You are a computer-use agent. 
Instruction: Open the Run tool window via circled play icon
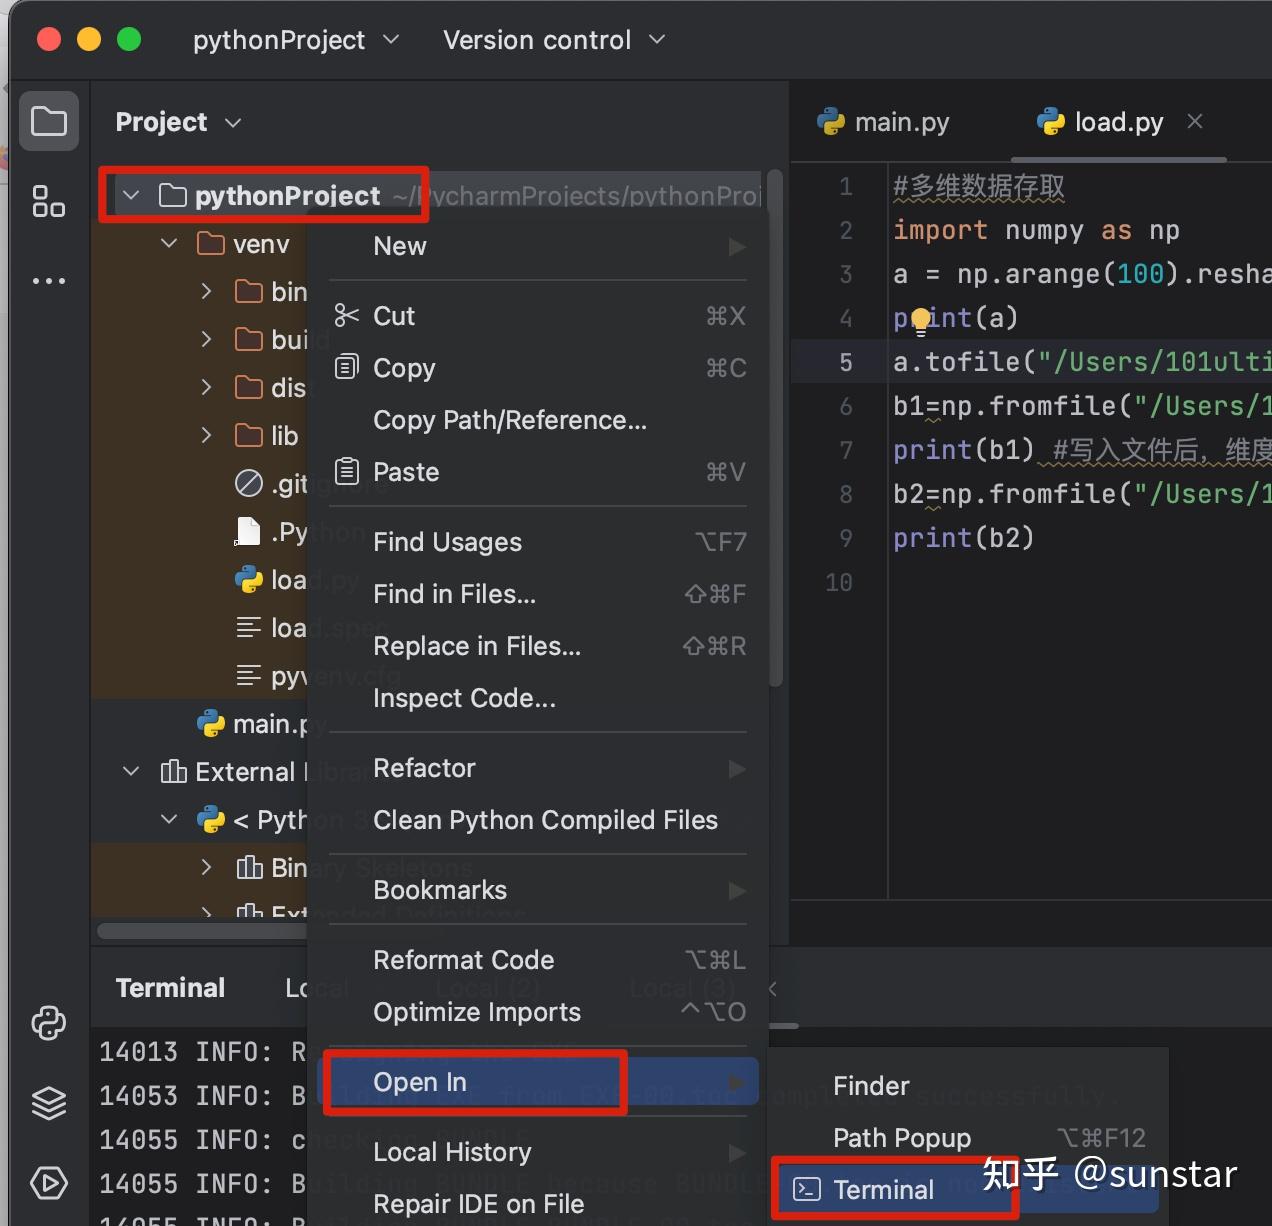coord(48,1183)
